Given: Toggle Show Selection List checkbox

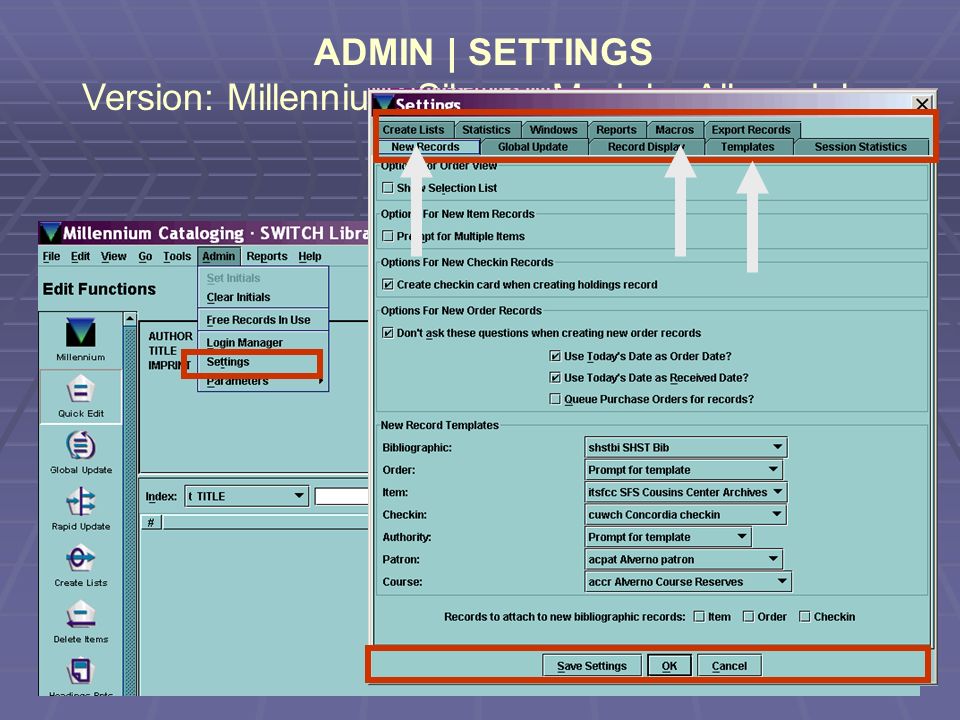Looking at the screenshot, I should pyautogui.click(x=388, y=188).
